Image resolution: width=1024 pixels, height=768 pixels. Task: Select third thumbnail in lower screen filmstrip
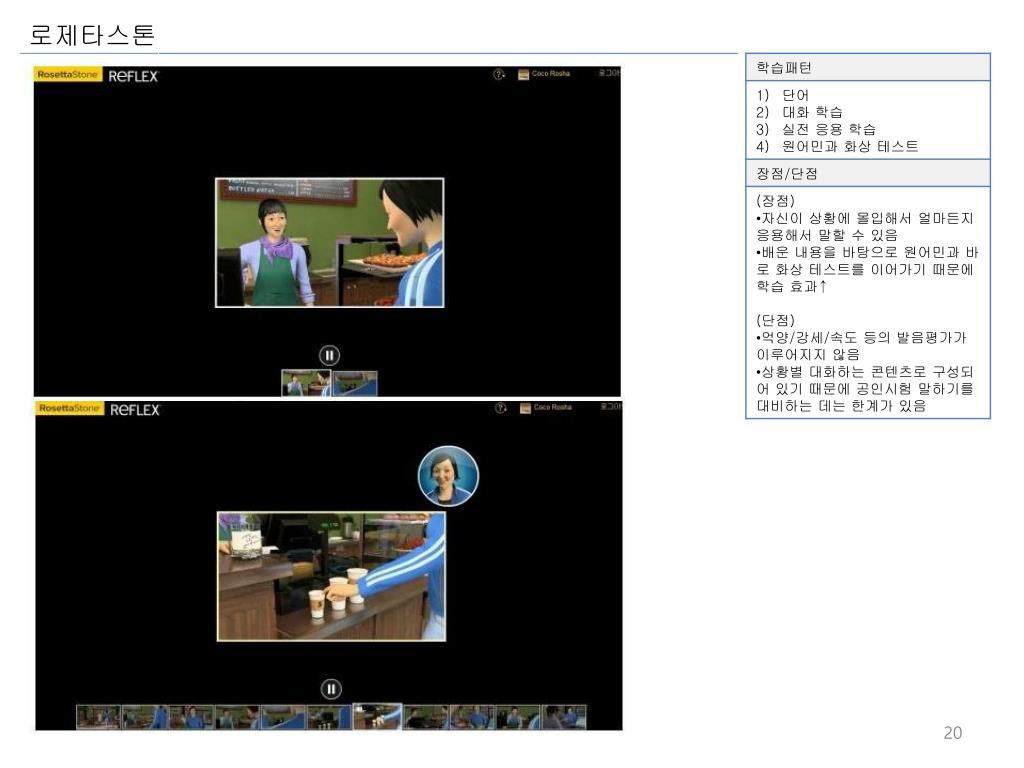pos(191,716)
